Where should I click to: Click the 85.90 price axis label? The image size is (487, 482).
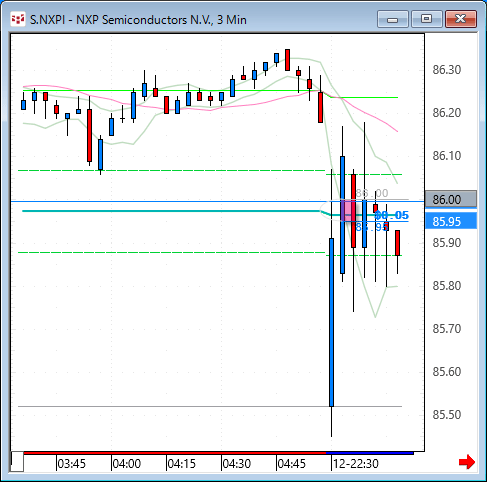click(x=447, y=243)
